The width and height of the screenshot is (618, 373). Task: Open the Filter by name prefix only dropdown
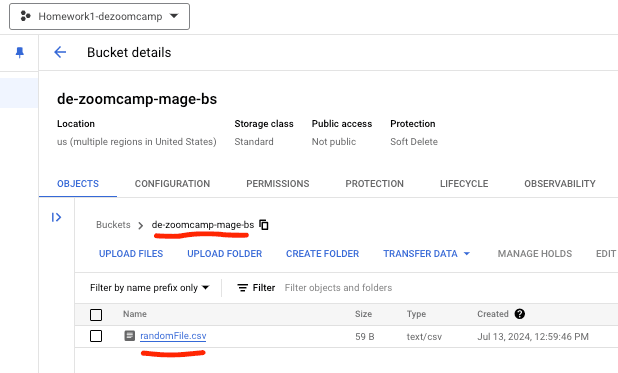tap(149, 288)
